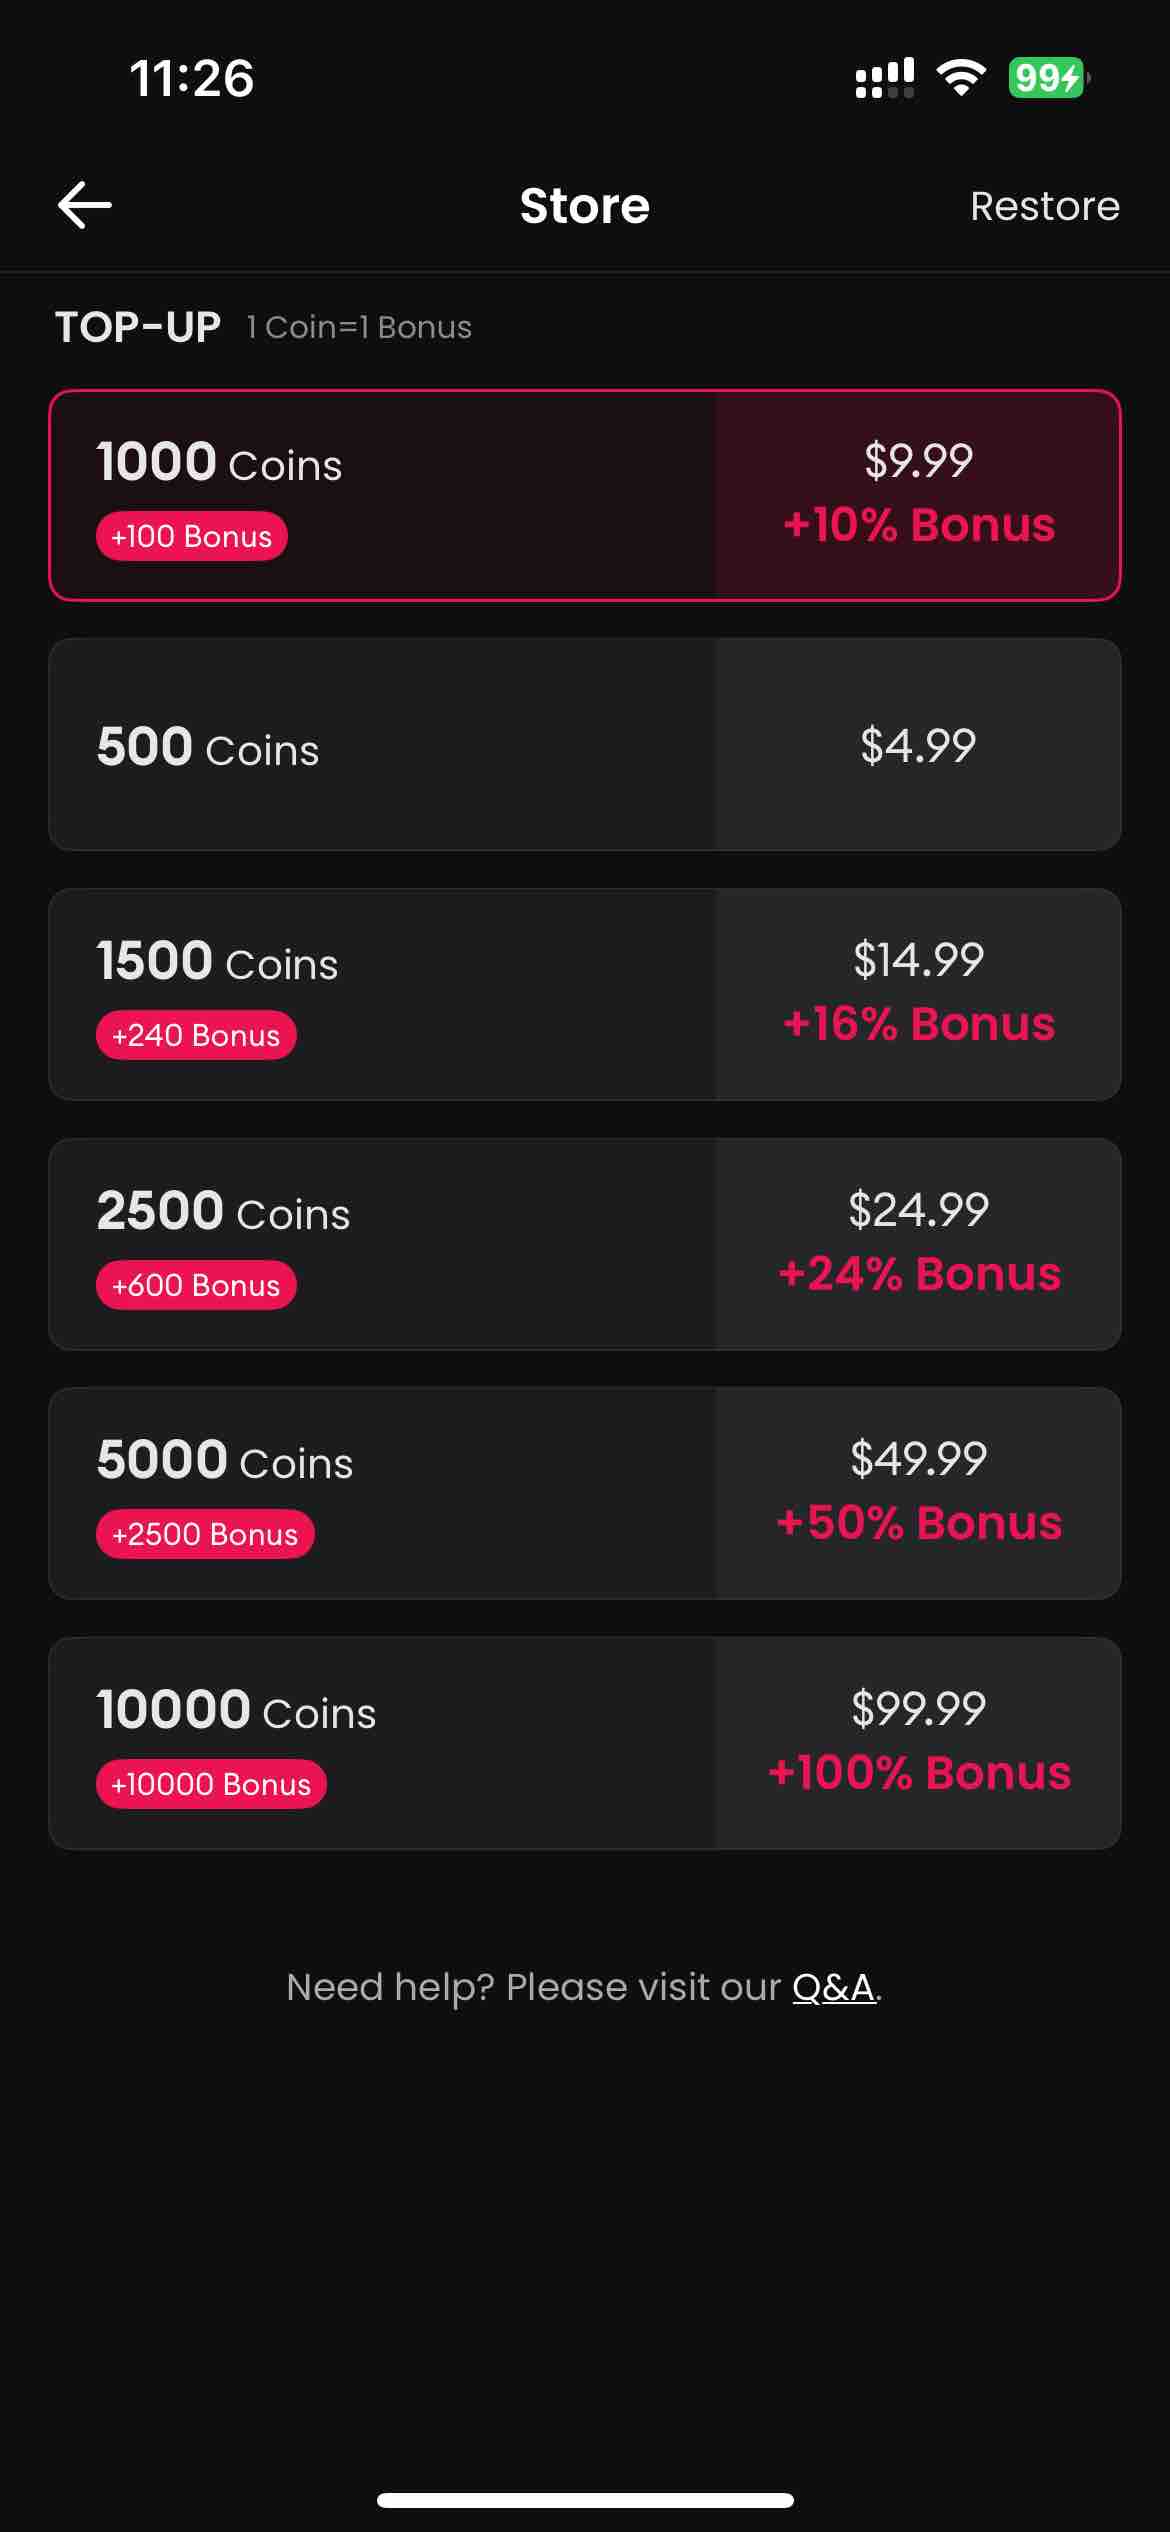Tap the cellular signal icon
Viewport: 1170px width, 2532px height.
tap(885, 77)
